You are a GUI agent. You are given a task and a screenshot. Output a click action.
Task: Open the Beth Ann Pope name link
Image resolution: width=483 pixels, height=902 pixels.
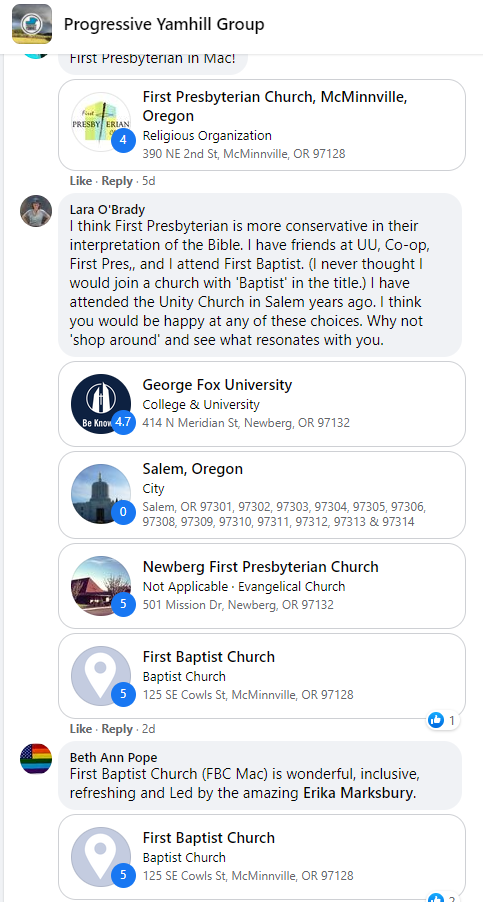click(x=113, y=757)
